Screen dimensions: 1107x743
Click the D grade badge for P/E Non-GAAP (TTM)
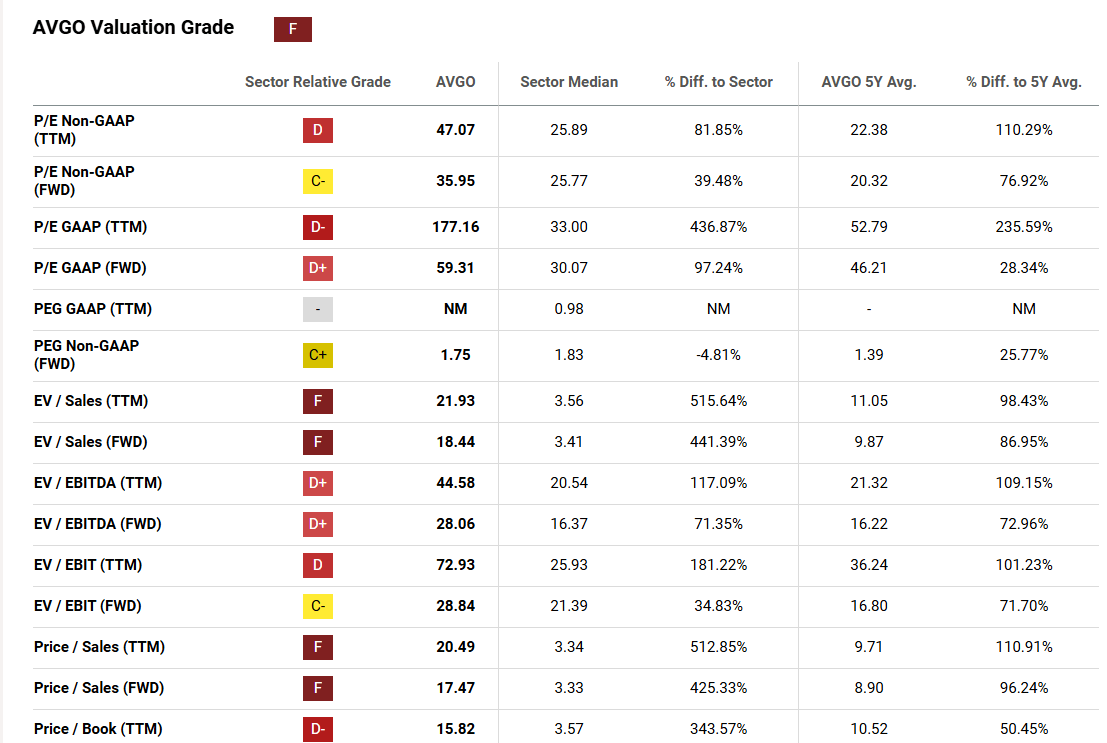tap(318, 130)
